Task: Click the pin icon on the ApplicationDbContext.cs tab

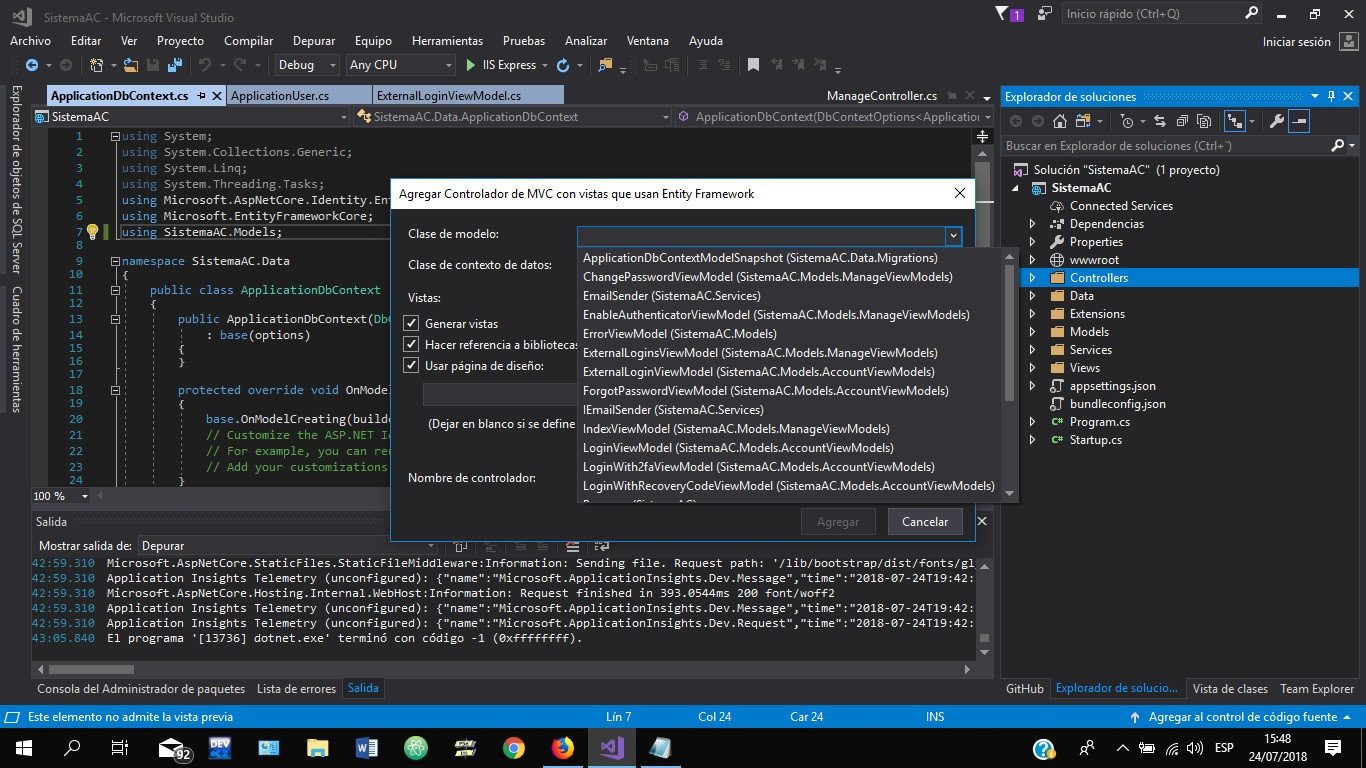Action: (x=201, y=96)
